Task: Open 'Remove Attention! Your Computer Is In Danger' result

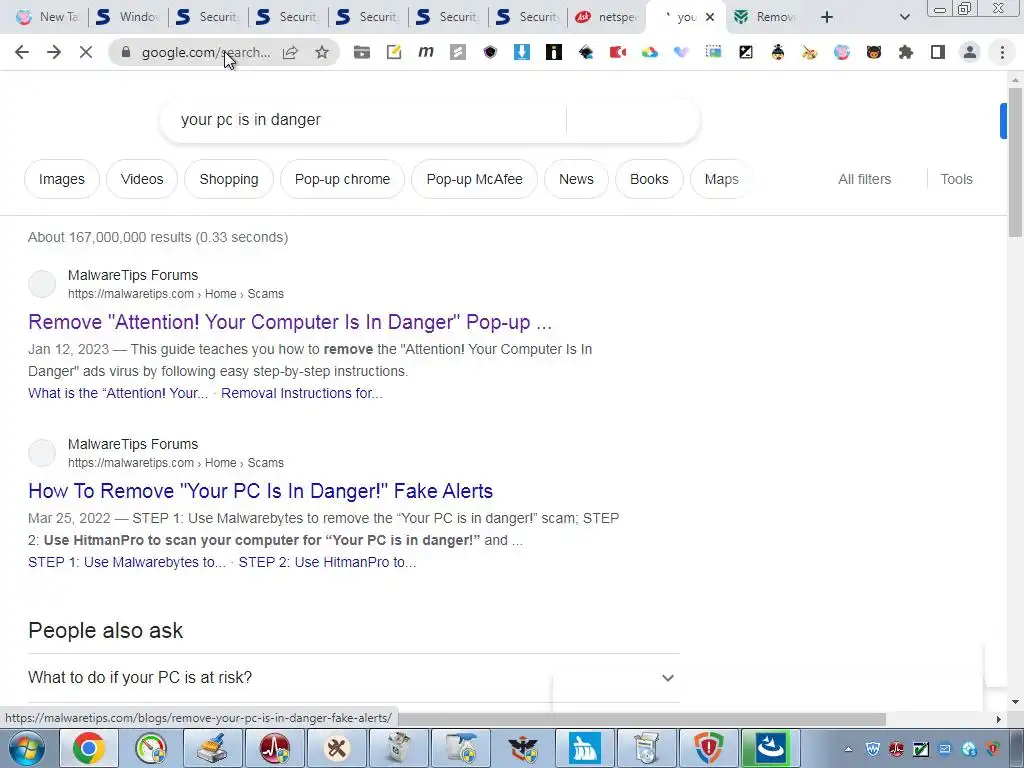Action: [290, 322]
